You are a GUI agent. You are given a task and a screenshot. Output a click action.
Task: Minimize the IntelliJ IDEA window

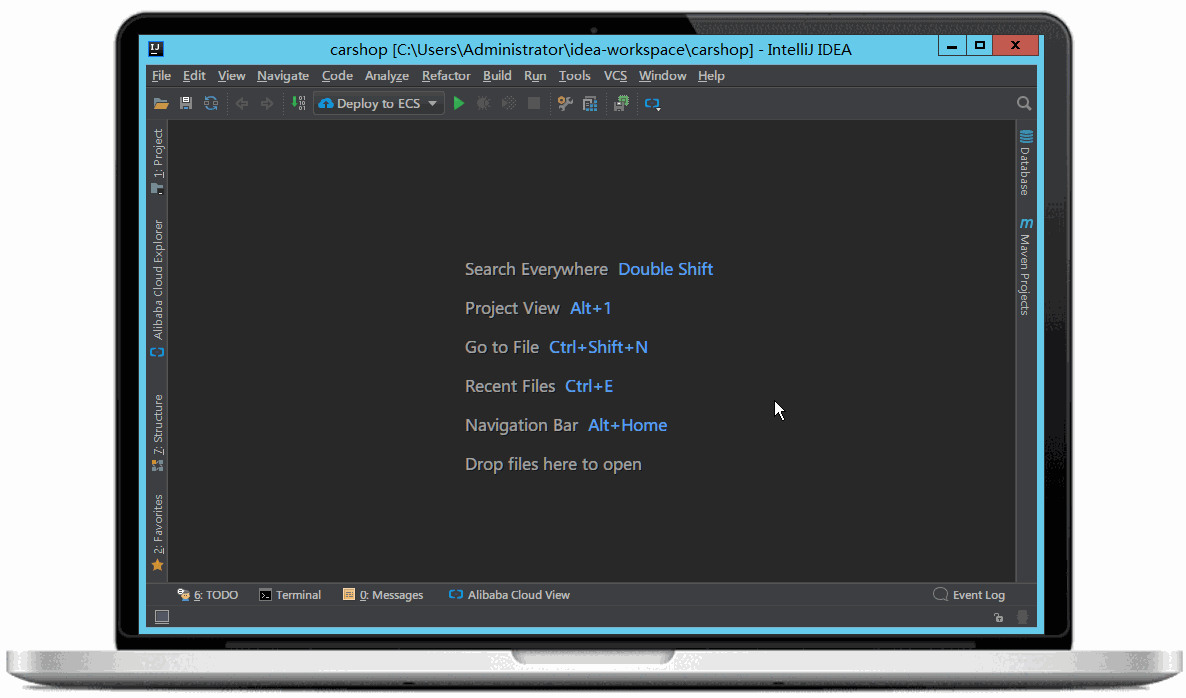(x=952, y=45)
